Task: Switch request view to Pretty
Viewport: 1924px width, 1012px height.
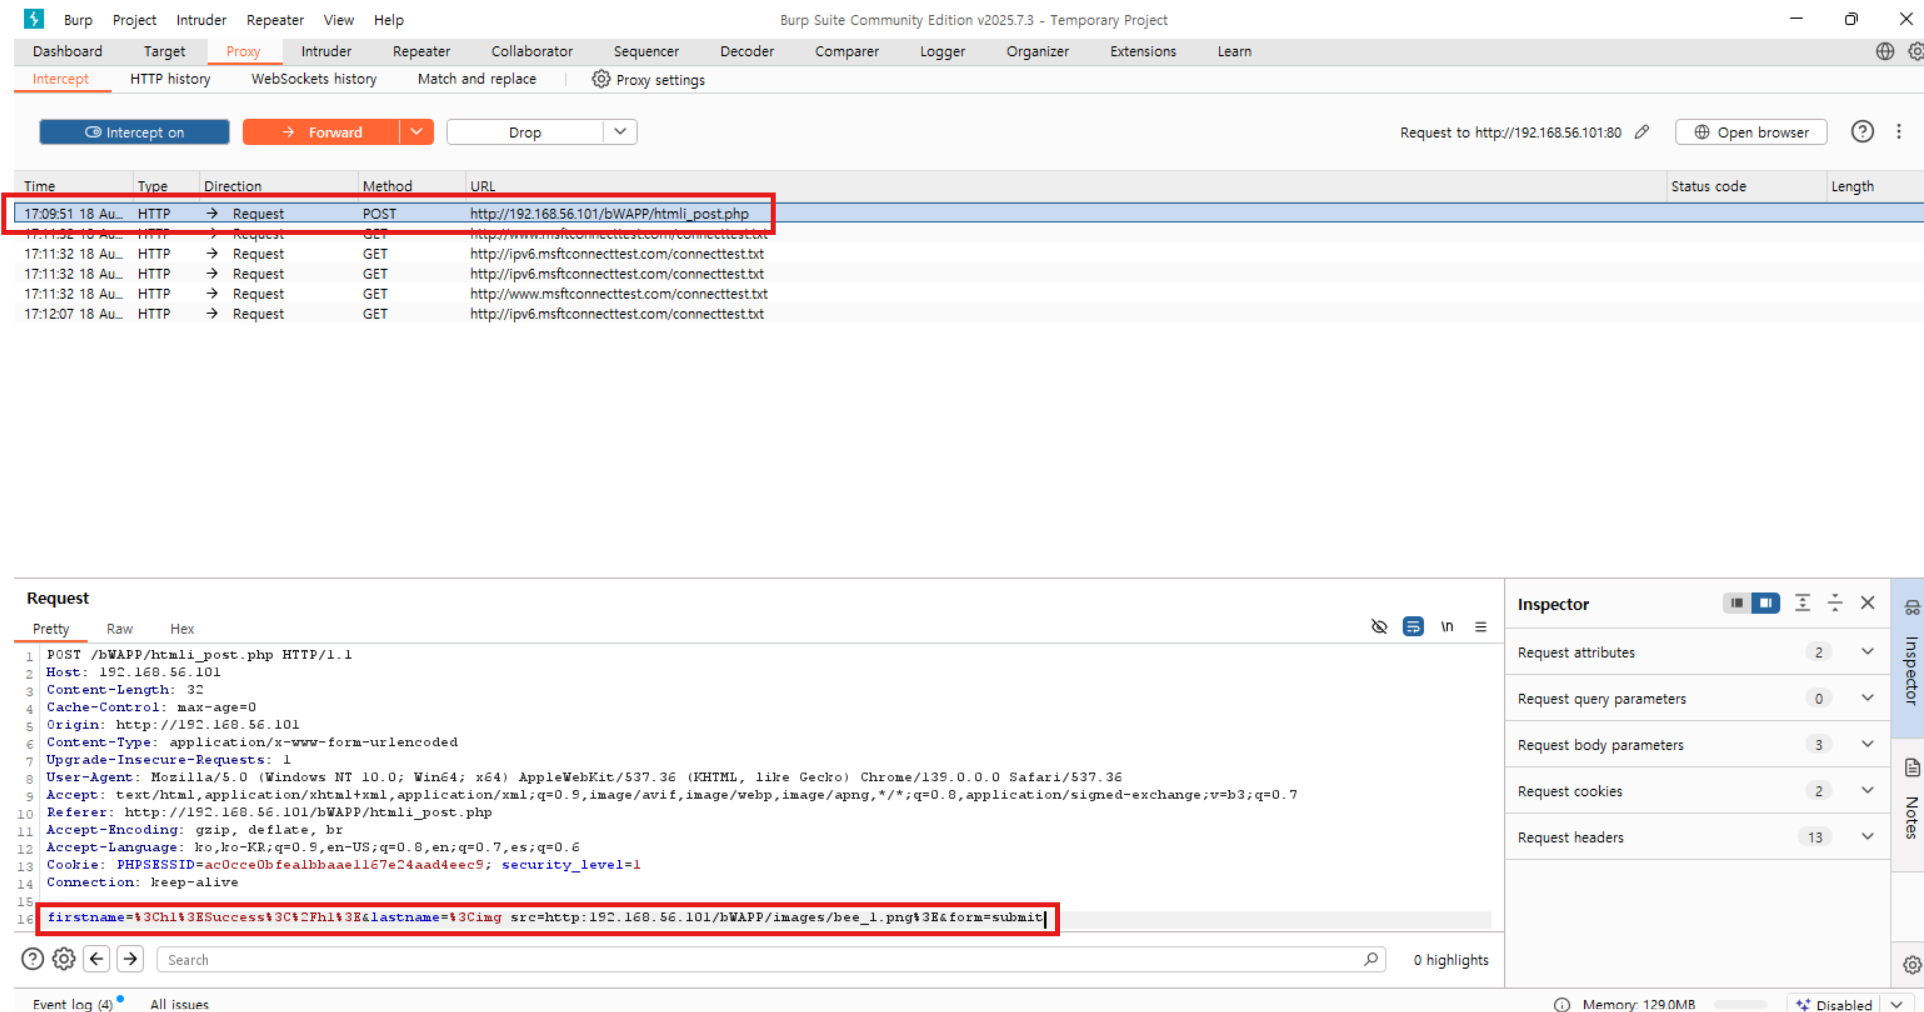Action: [51, 629]
